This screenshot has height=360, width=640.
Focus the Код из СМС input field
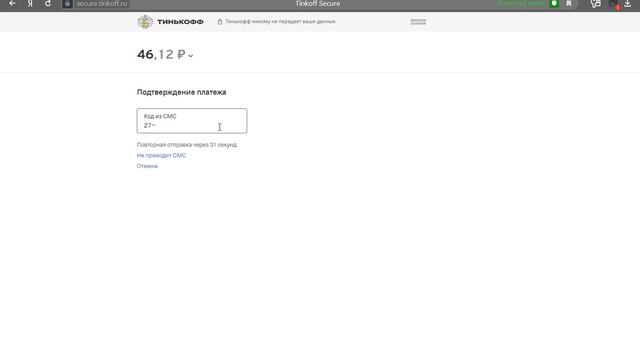[x=192, y=121]
